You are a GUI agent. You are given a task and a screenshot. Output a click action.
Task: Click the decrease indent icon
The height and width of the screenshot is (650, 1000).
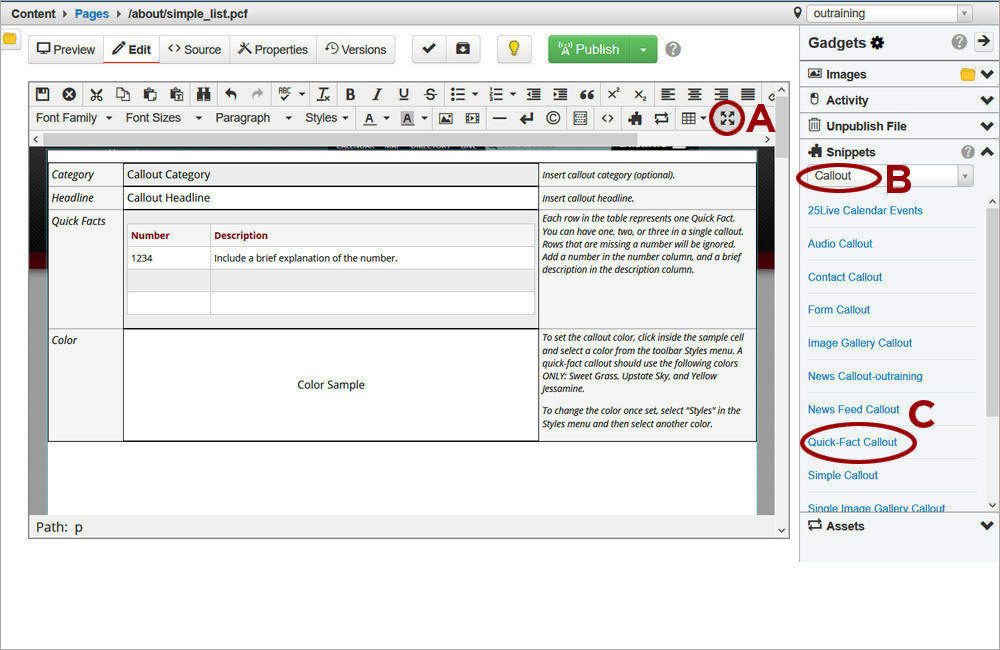[534, 94]
